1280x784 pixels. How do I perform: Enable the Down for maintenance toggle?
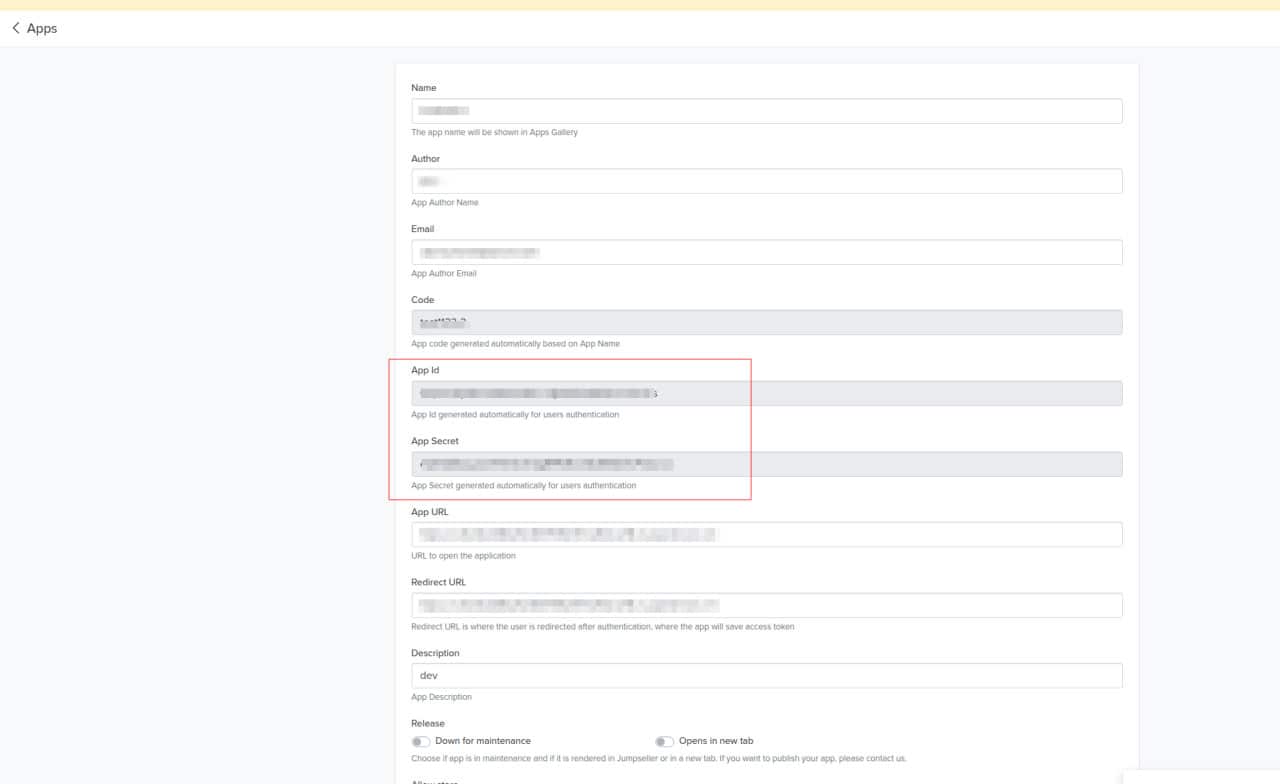(x=421, y=741)
